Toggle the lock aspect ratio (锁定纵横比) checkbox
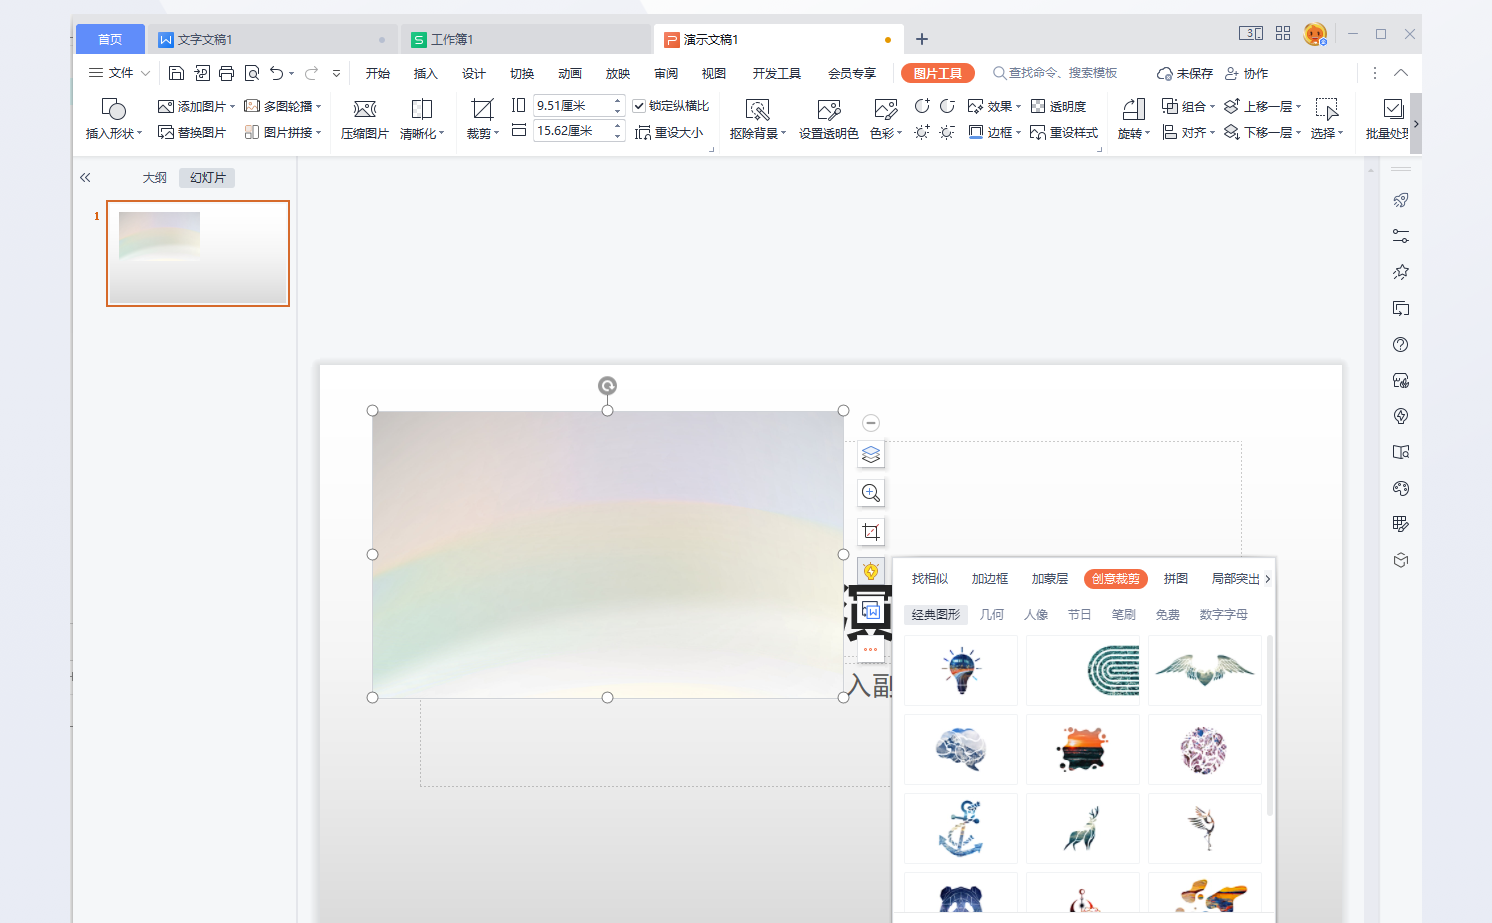The height and width of the screenshot is (923, 1492). 639,106
